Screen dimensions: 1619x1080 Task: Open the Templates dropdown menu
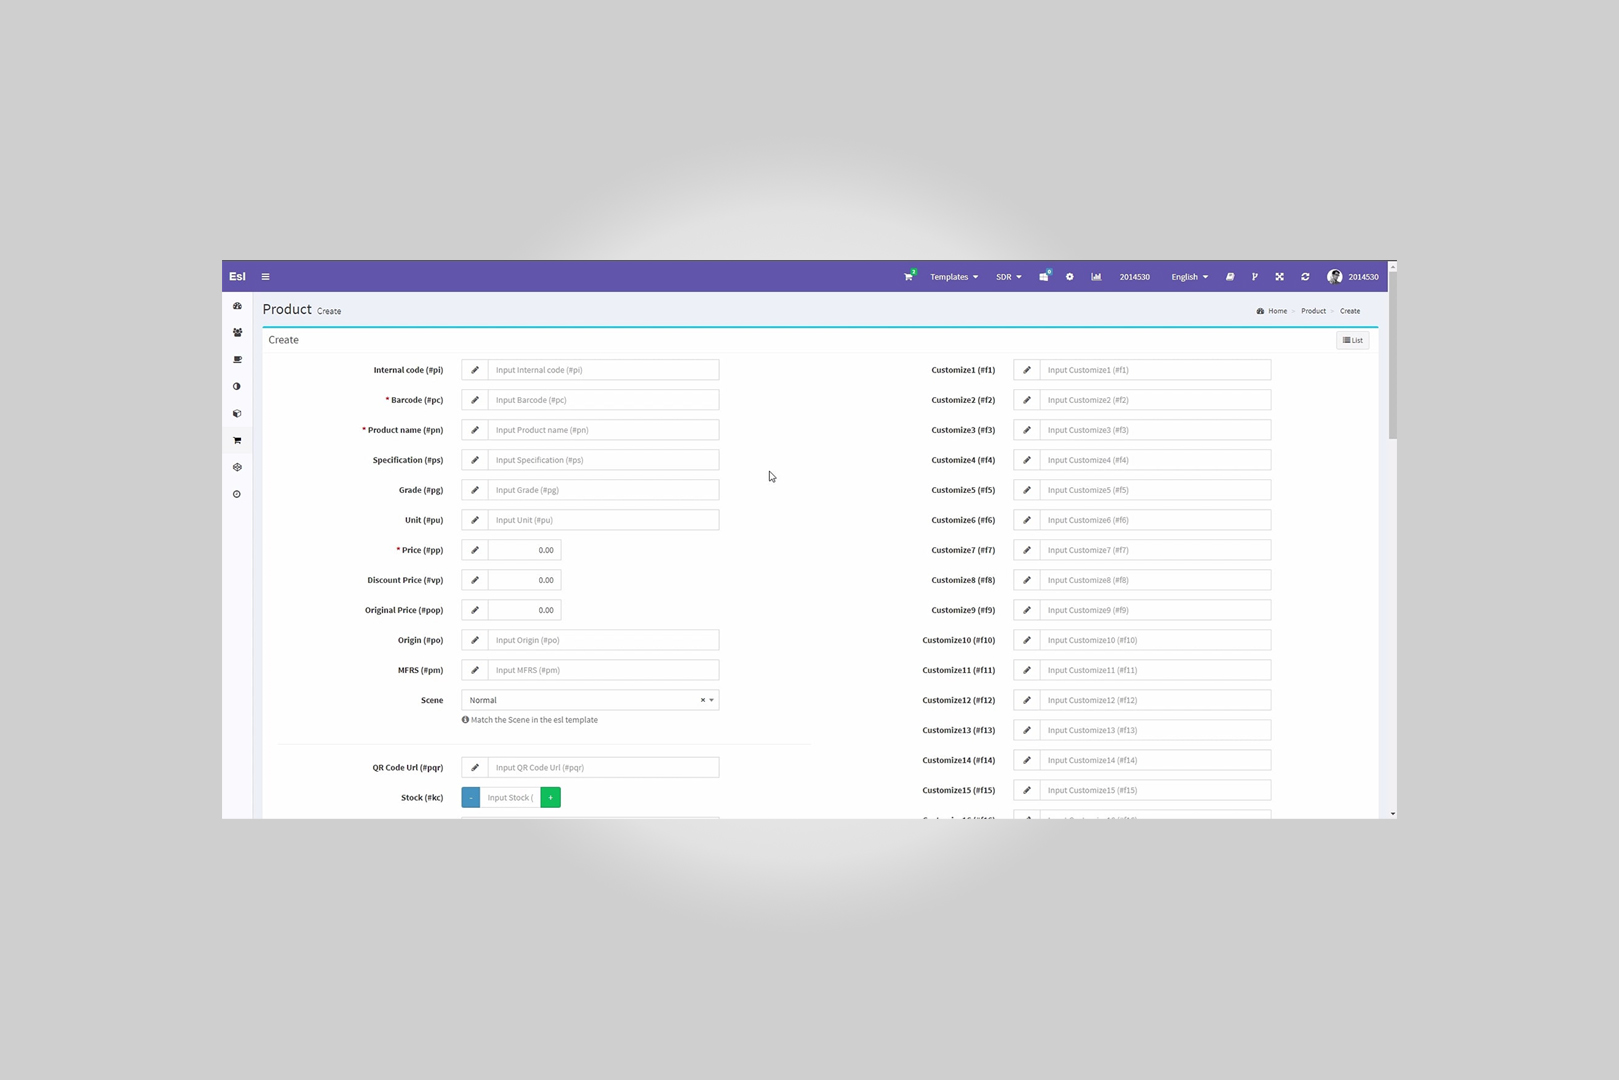pos(954,277)
